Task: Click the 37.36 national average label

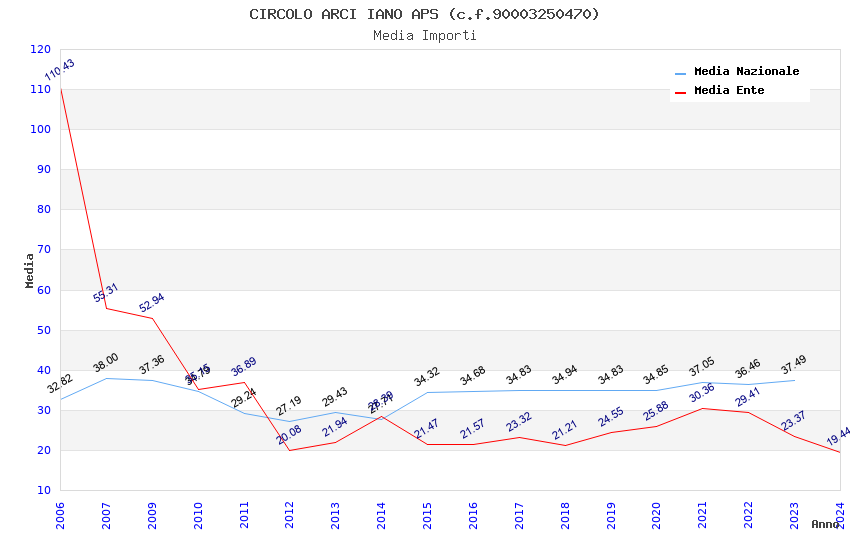Action: (x=152, y=365)
